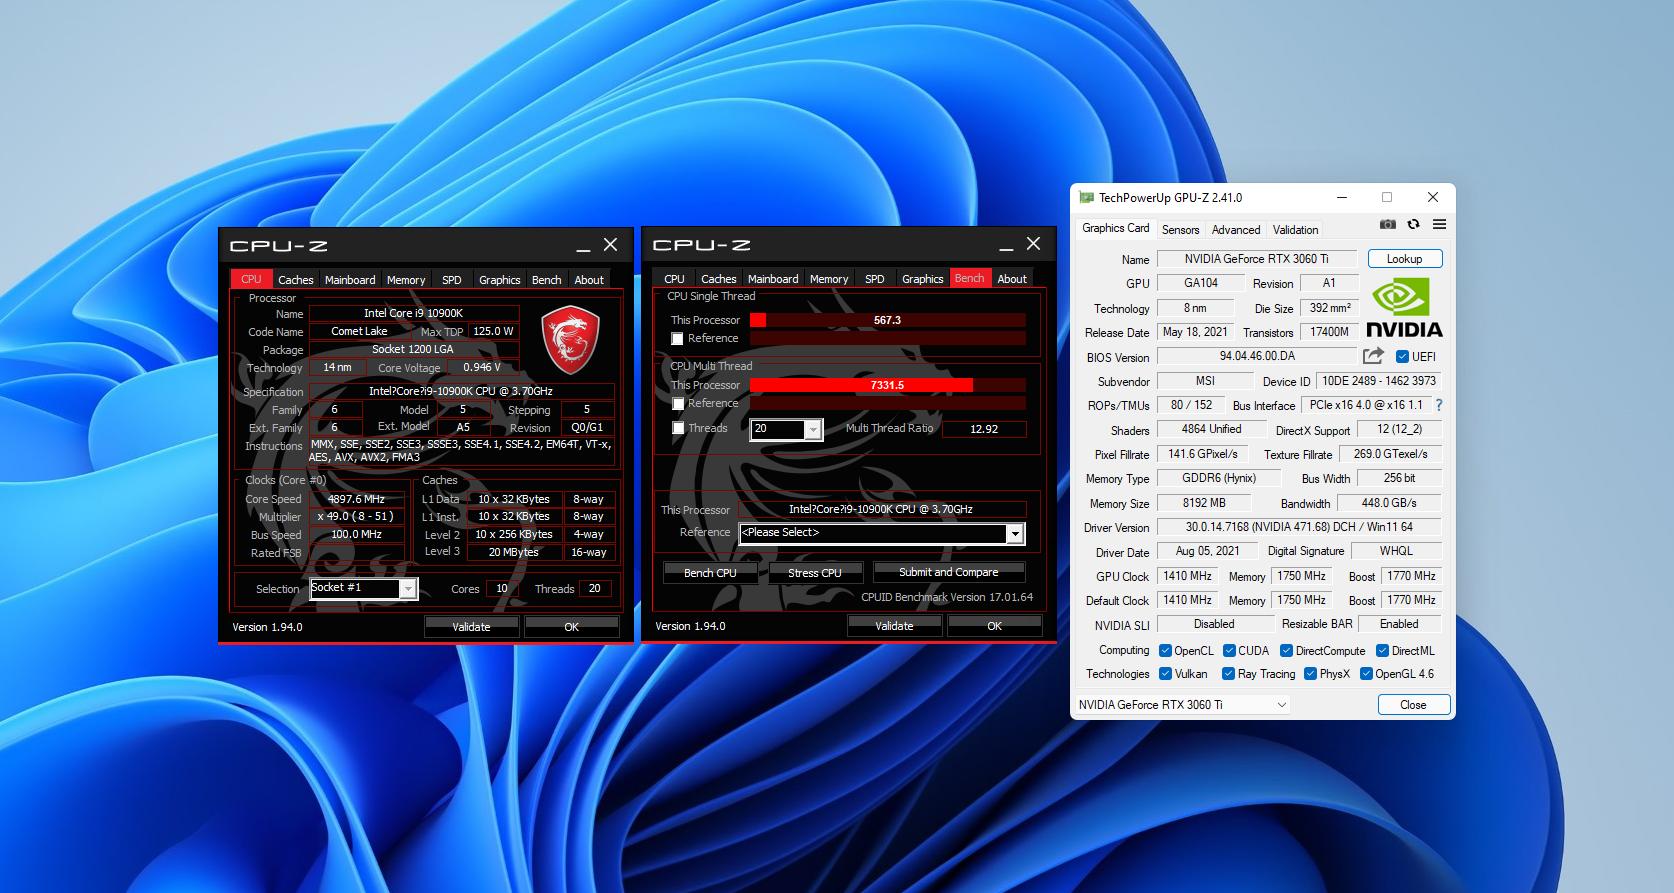Enable Reference checkbox under CPU Single Thread
This screenshot has width=1674, height=893.
coord(678,339)
